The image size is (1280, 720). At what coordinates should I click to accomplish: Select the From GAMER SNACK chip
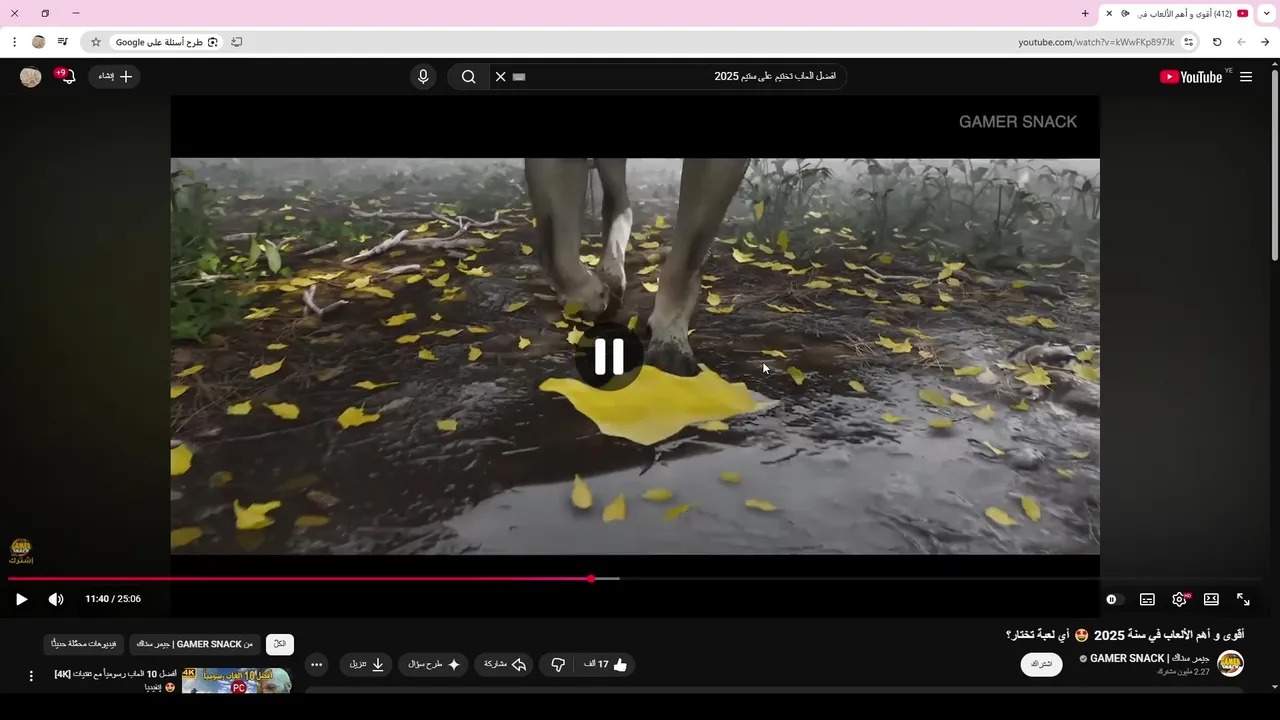pos(195,644)
